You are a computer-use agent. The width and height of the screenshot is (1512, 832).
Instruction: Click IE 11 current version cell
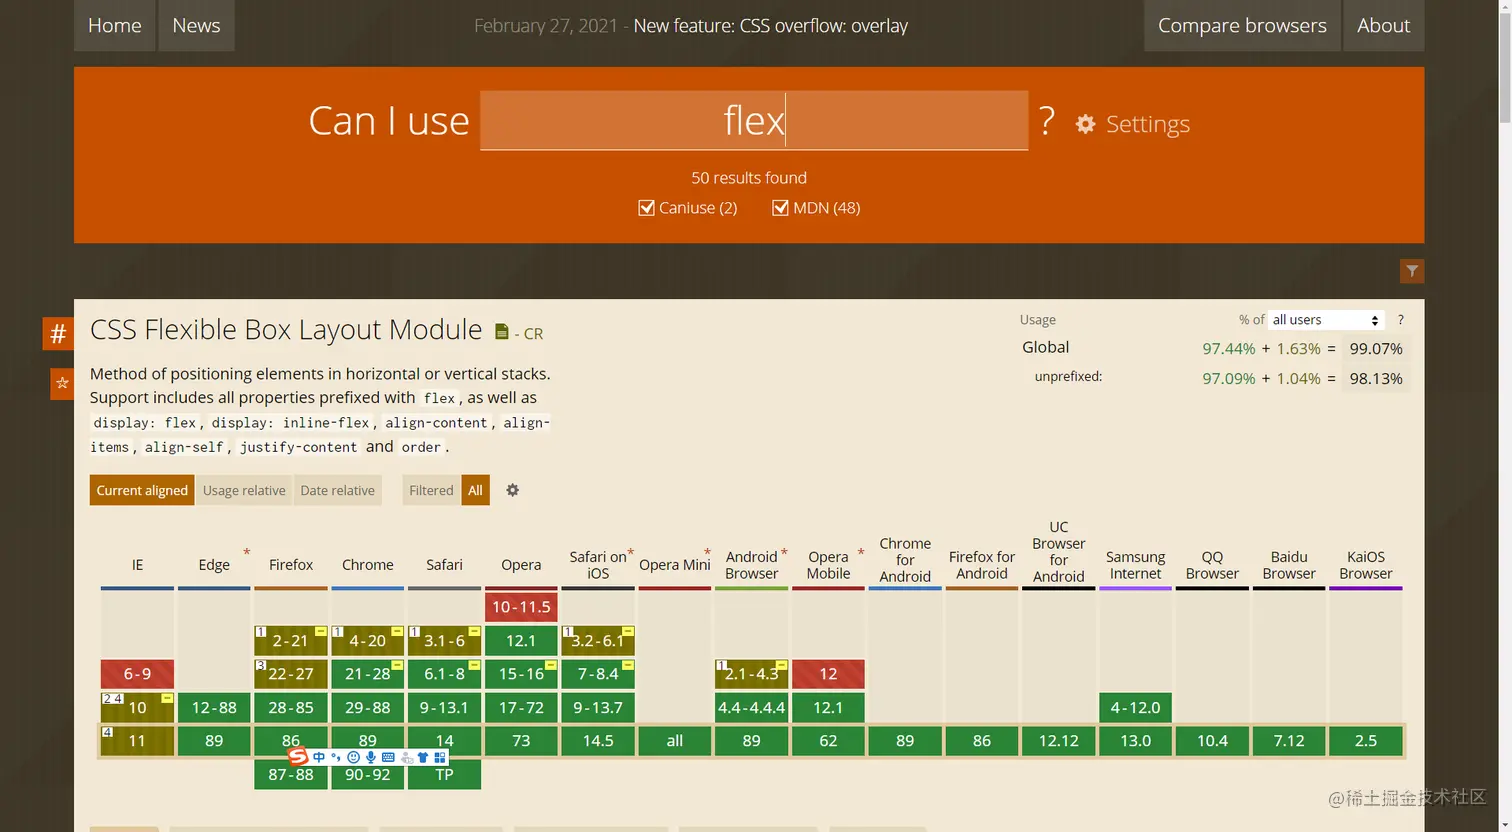(x=137, y=741)
